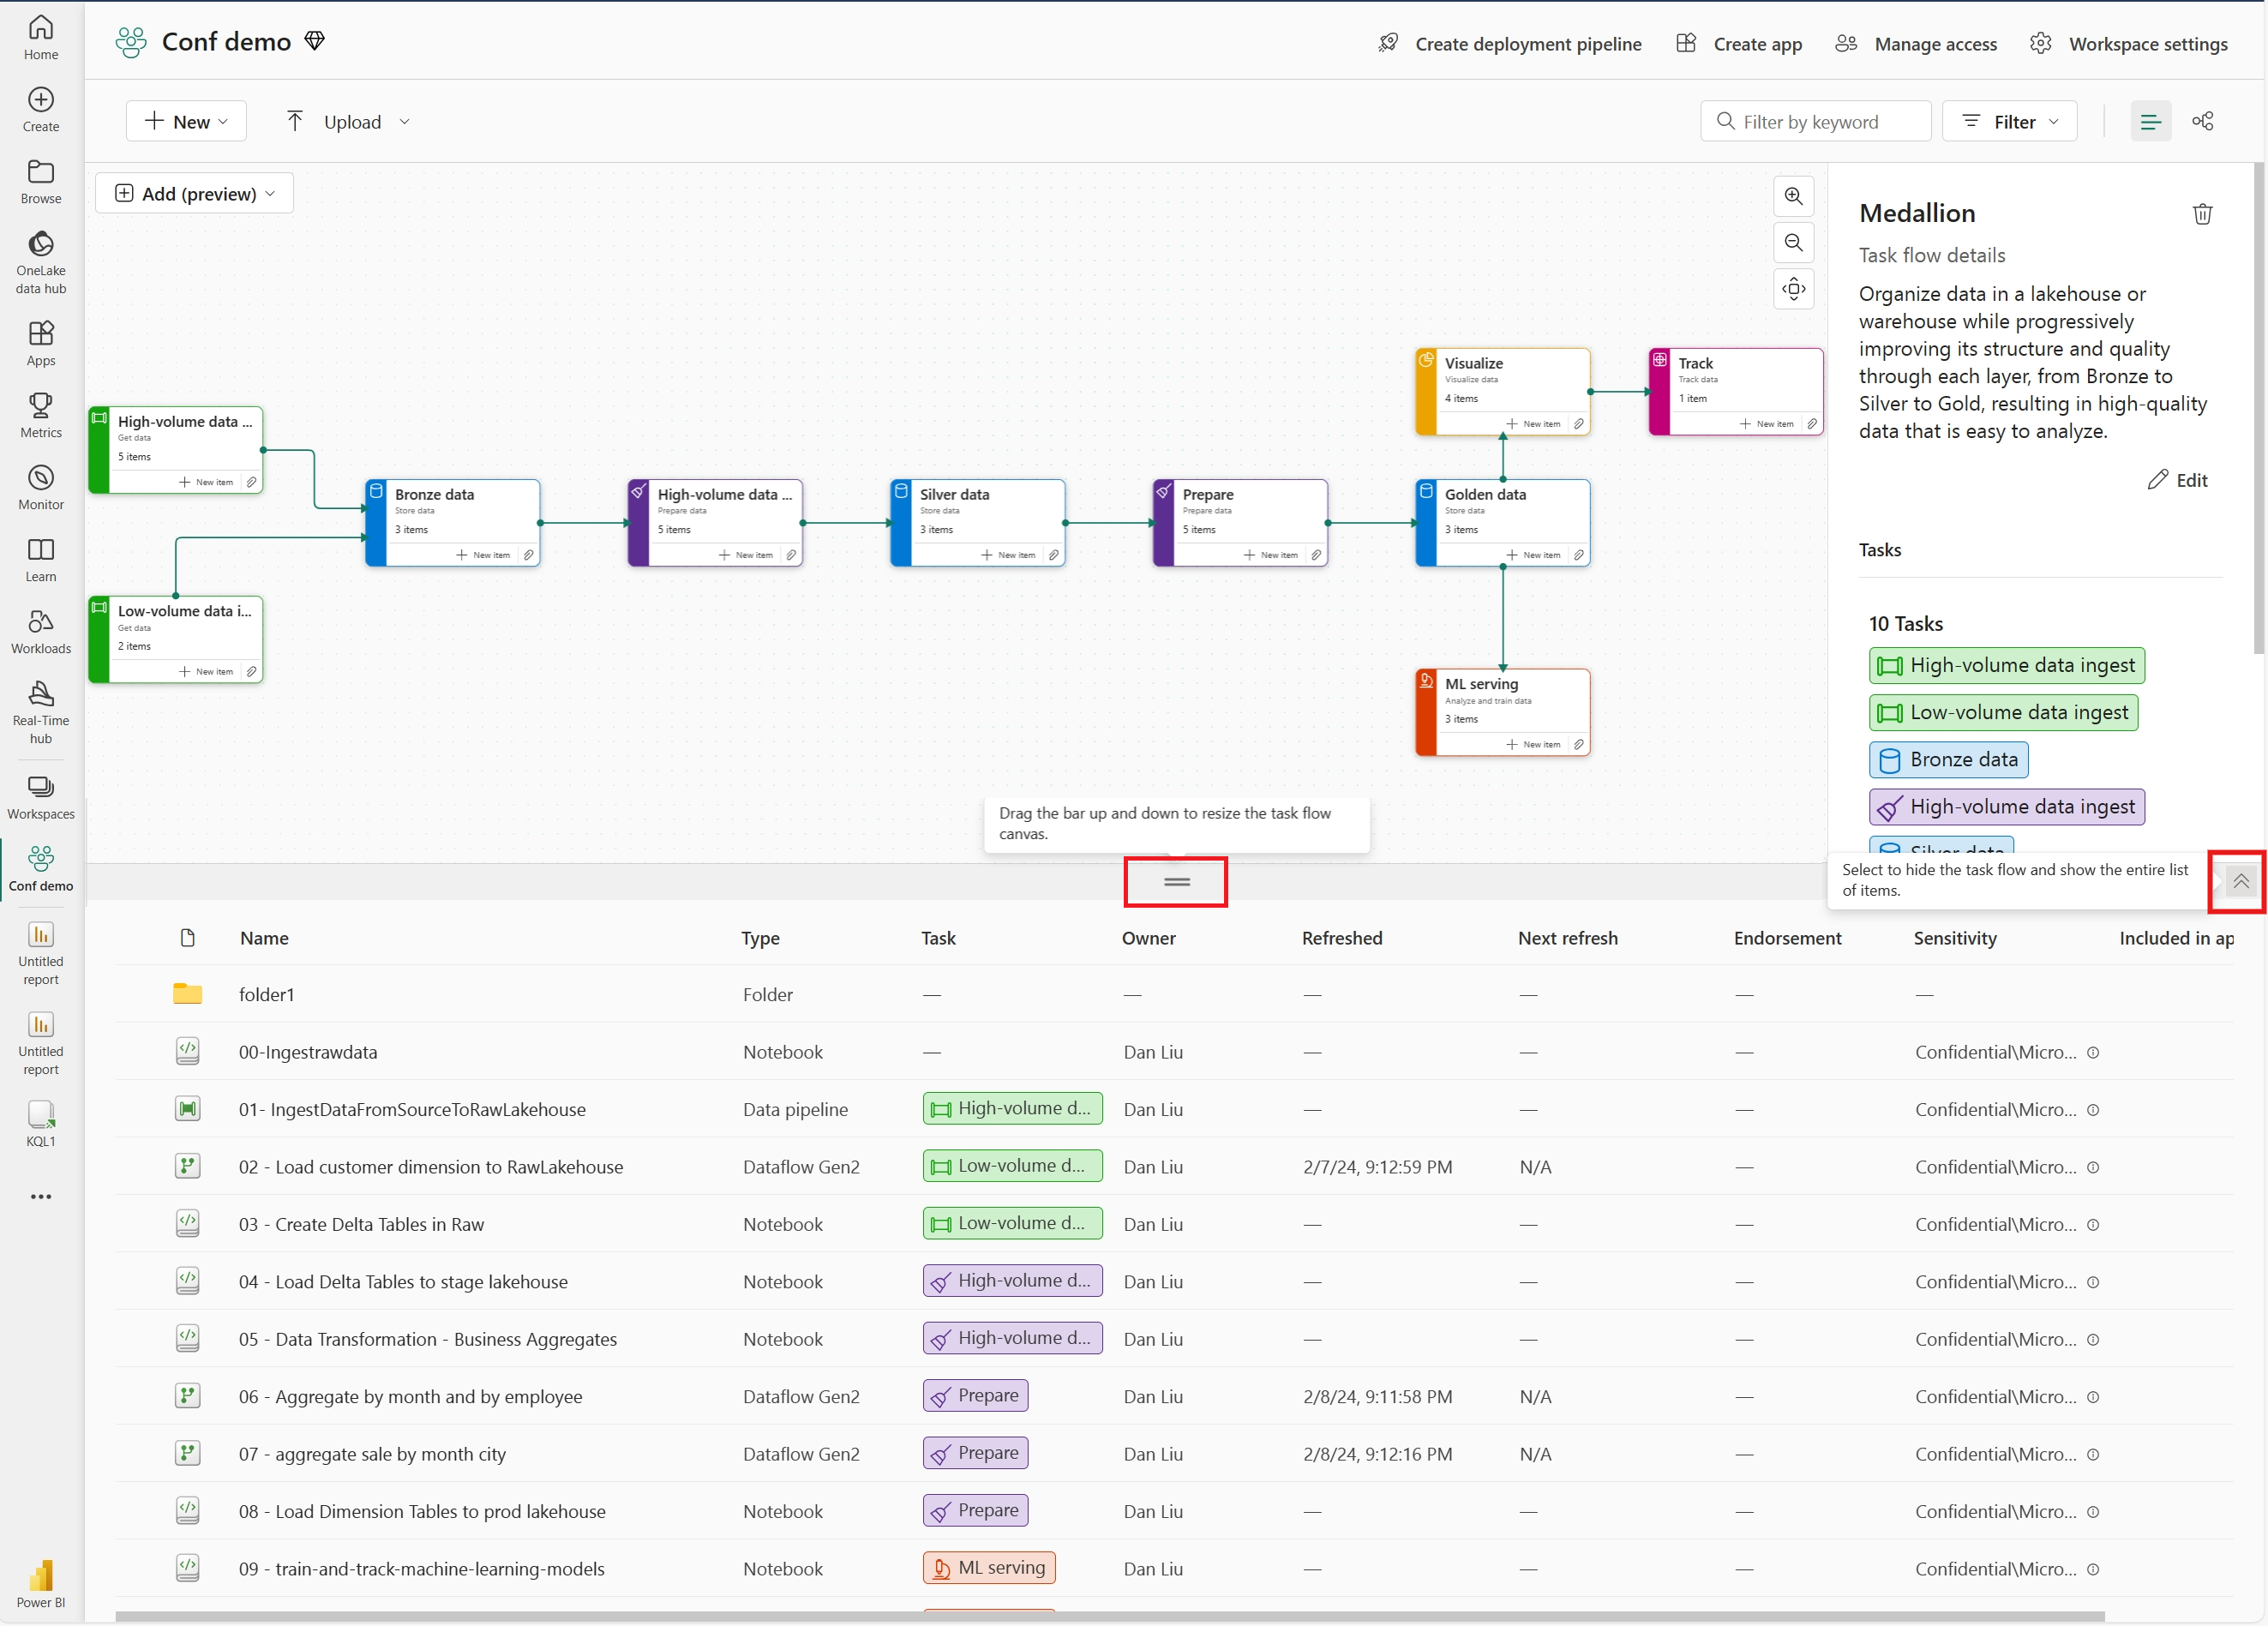Image resolution: width=2268 pixels, height=1626 pixels.
Task: Open Home in the left navigation
Action: [41, 38]
